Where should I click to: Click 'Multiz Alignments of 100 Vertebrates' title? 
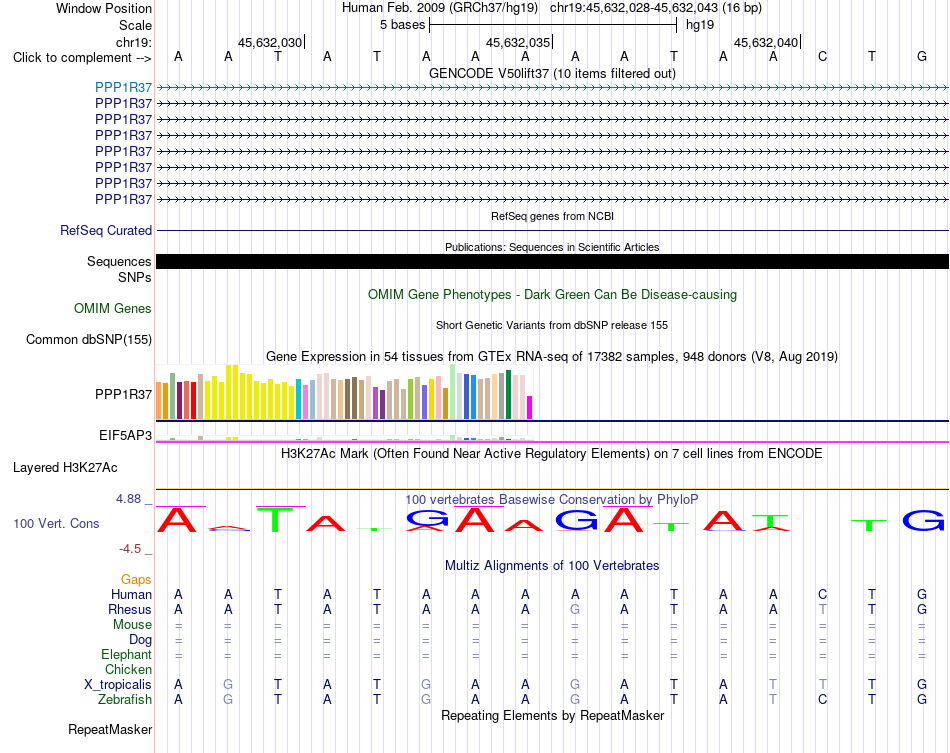point(552,566)
